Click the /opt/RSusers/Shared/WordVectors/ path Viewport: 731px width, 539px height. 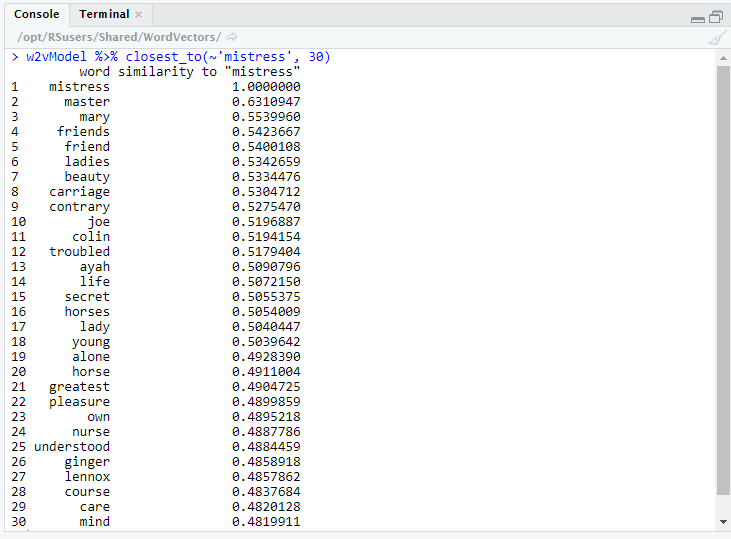coord(119,37)
